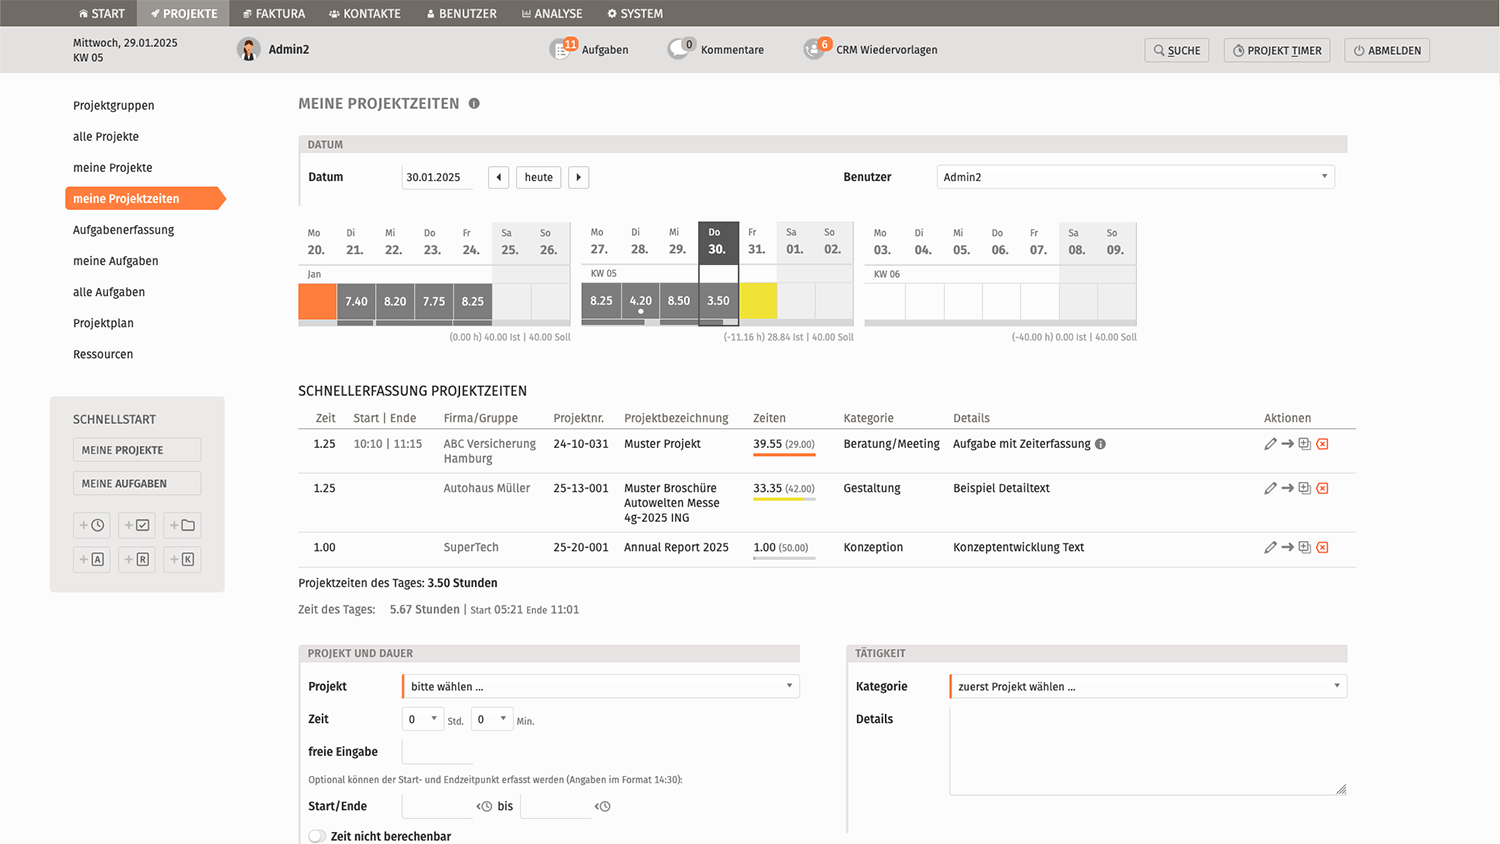Click the add folder icon in Schnellstart
1500x844 pixels.
pos(182,525)
